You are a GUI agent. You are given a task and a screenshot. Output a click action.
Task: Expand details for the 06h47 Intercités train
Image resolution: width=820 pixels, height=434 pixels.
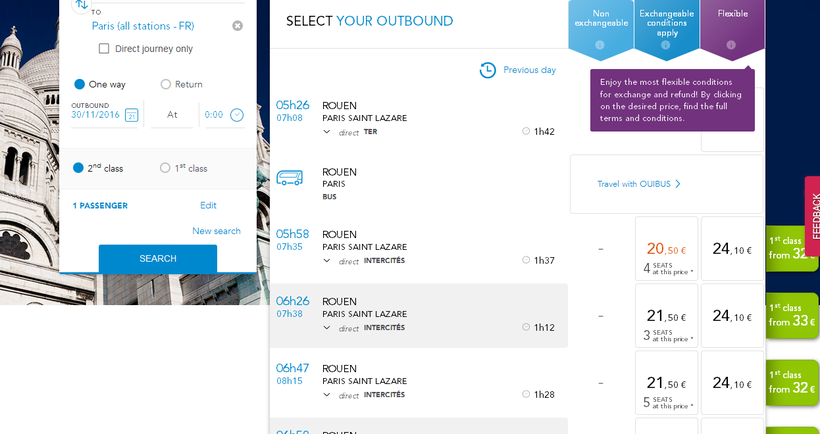click(327, 395)
